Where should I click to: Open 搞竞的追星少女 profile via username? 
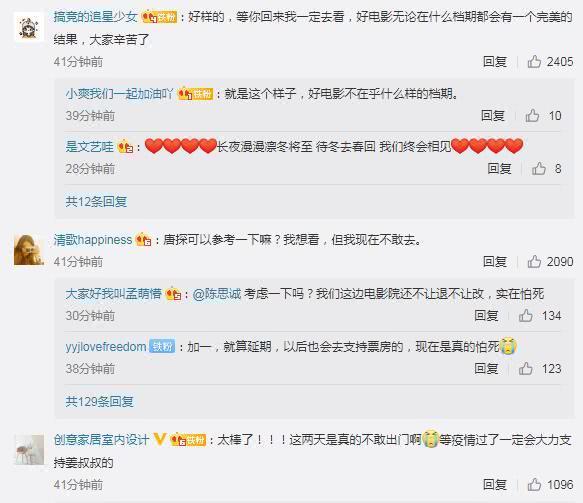(96, 17)
